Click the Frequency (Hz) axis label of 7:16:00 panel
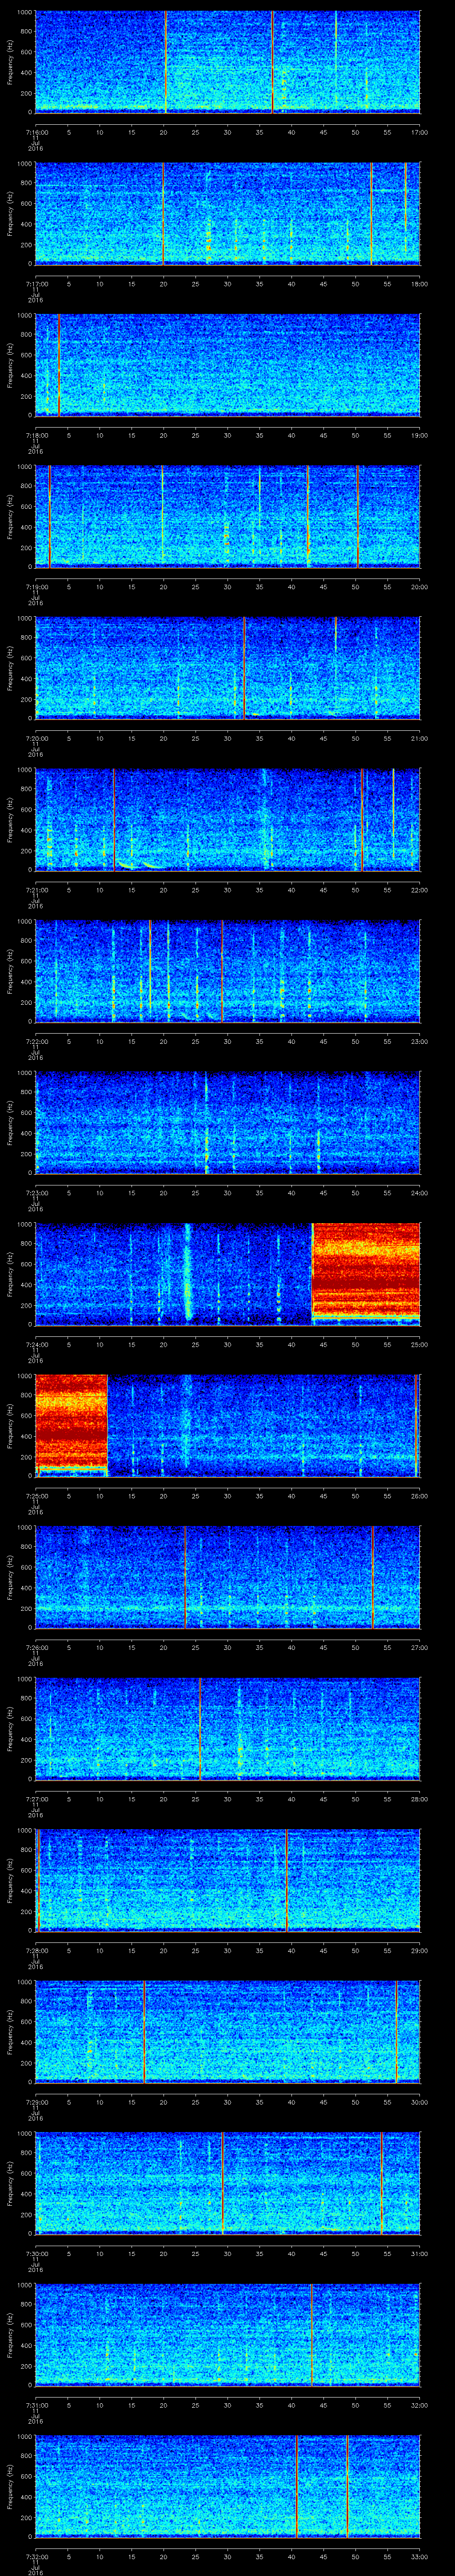This screenshot has width=455, height=2576. pyautogui.click(x=10, y=62)
